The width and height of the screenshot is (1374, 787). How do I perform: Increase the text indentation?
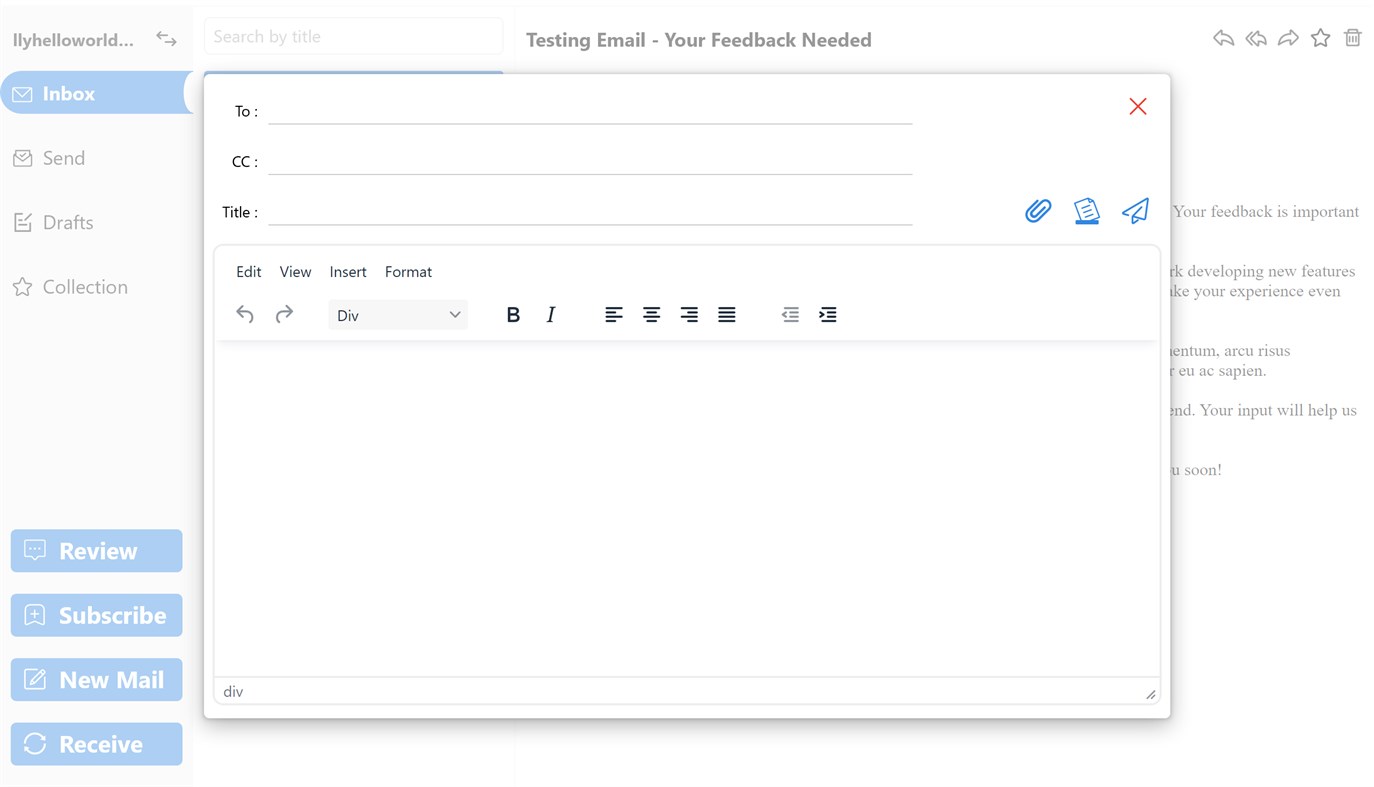tap(827, 314)
